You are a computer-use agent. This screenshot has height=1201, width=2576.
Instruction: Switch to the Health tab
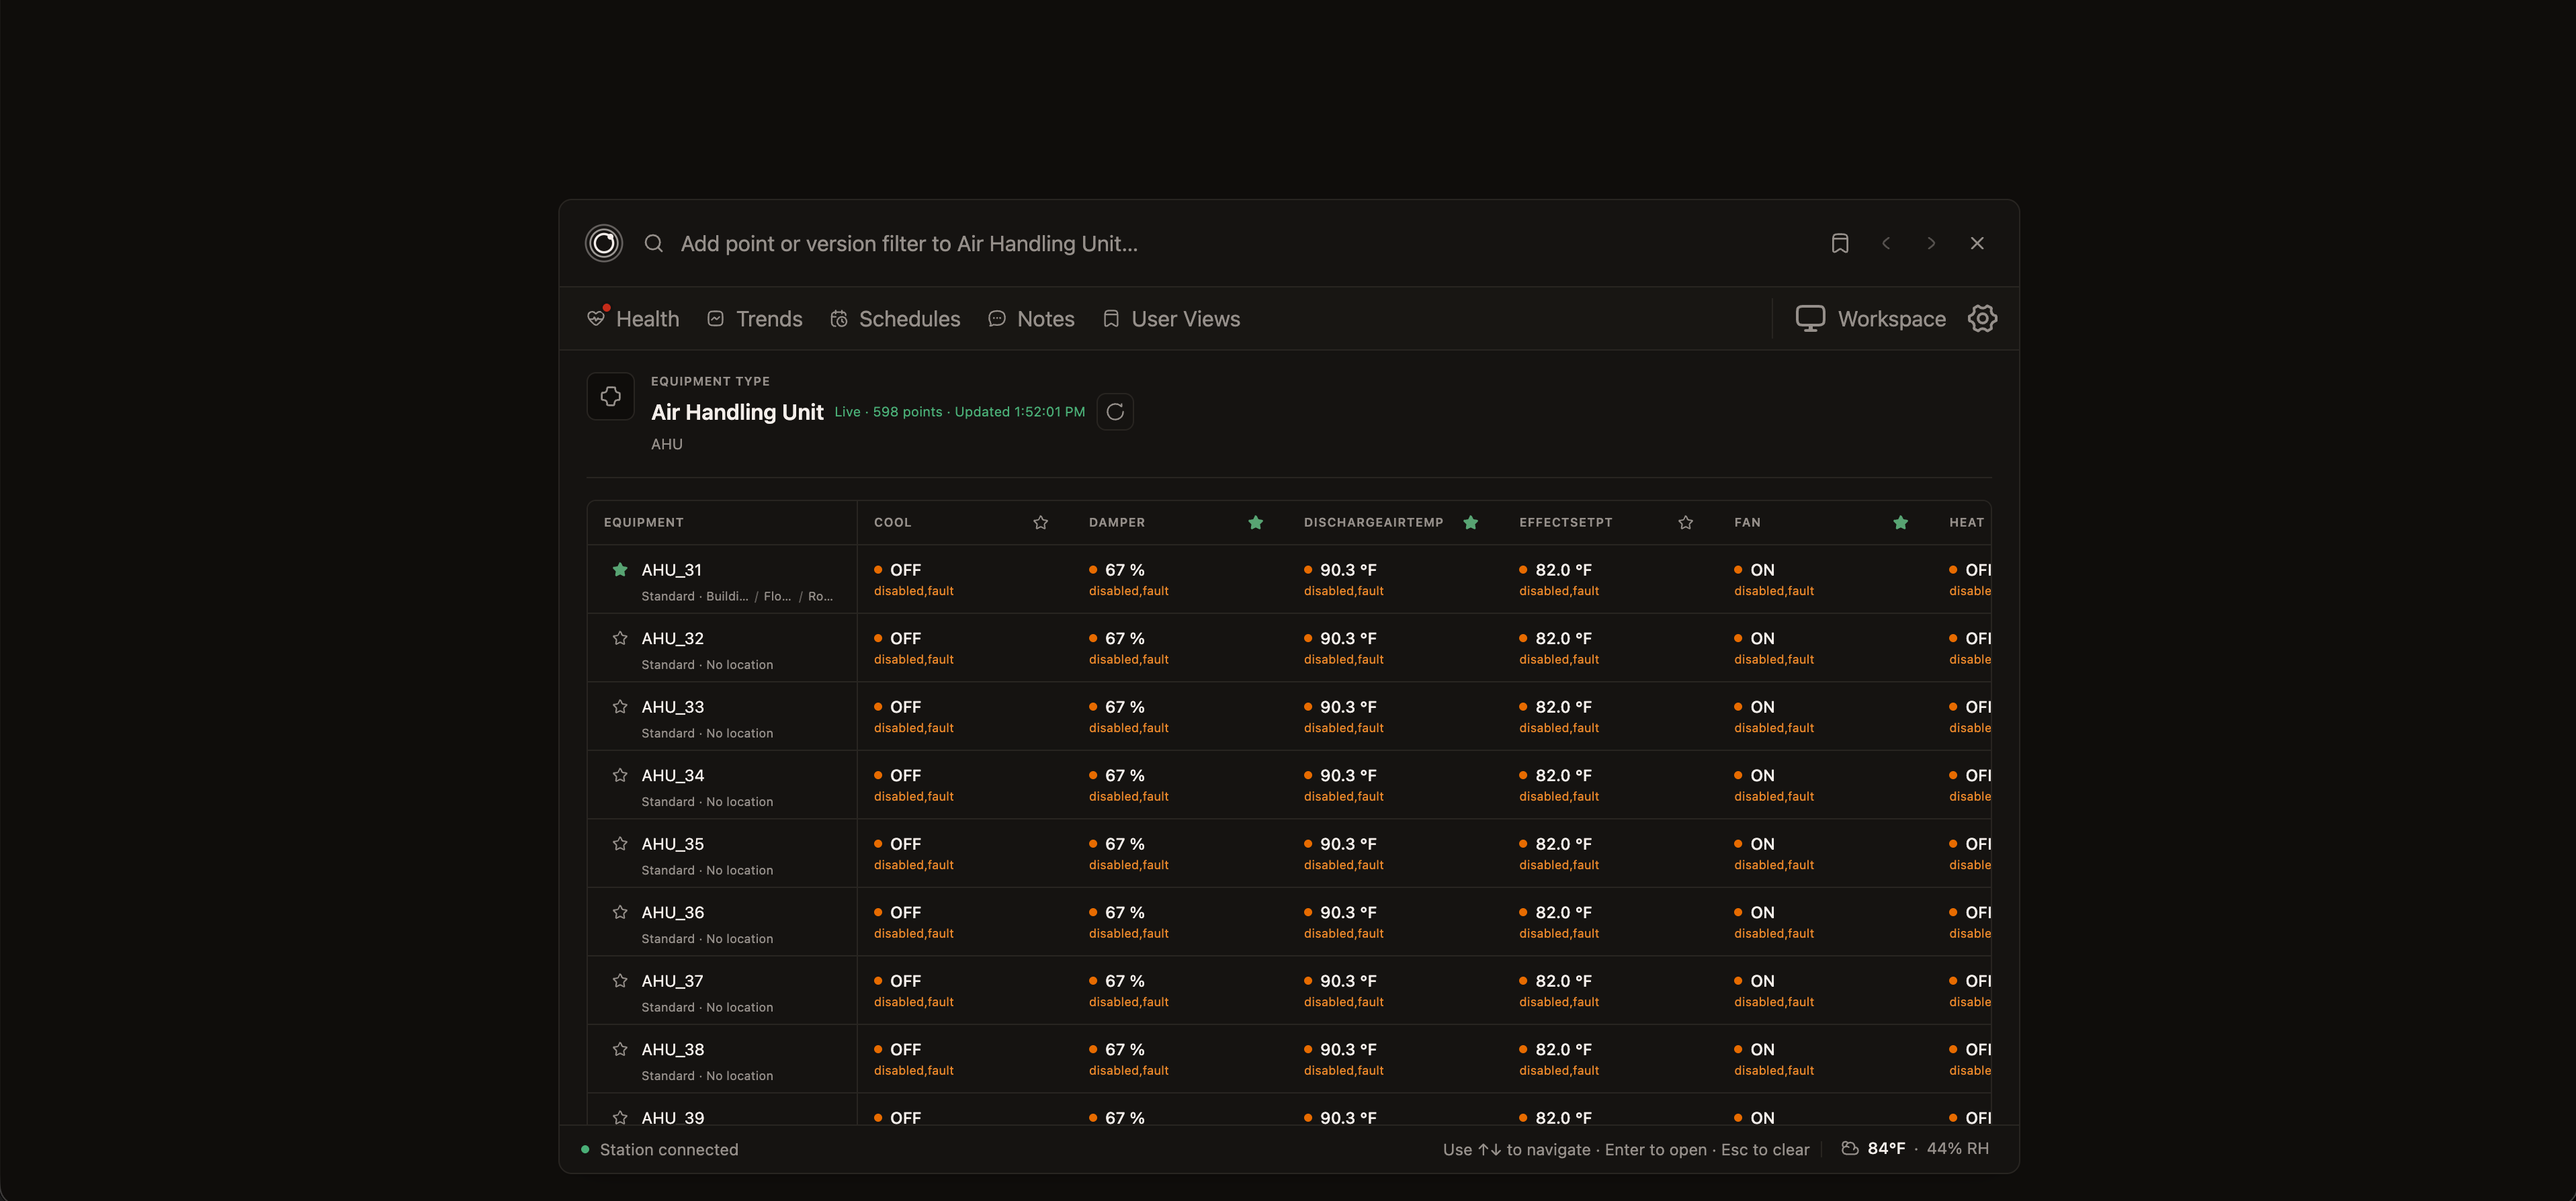pos(633,318)
